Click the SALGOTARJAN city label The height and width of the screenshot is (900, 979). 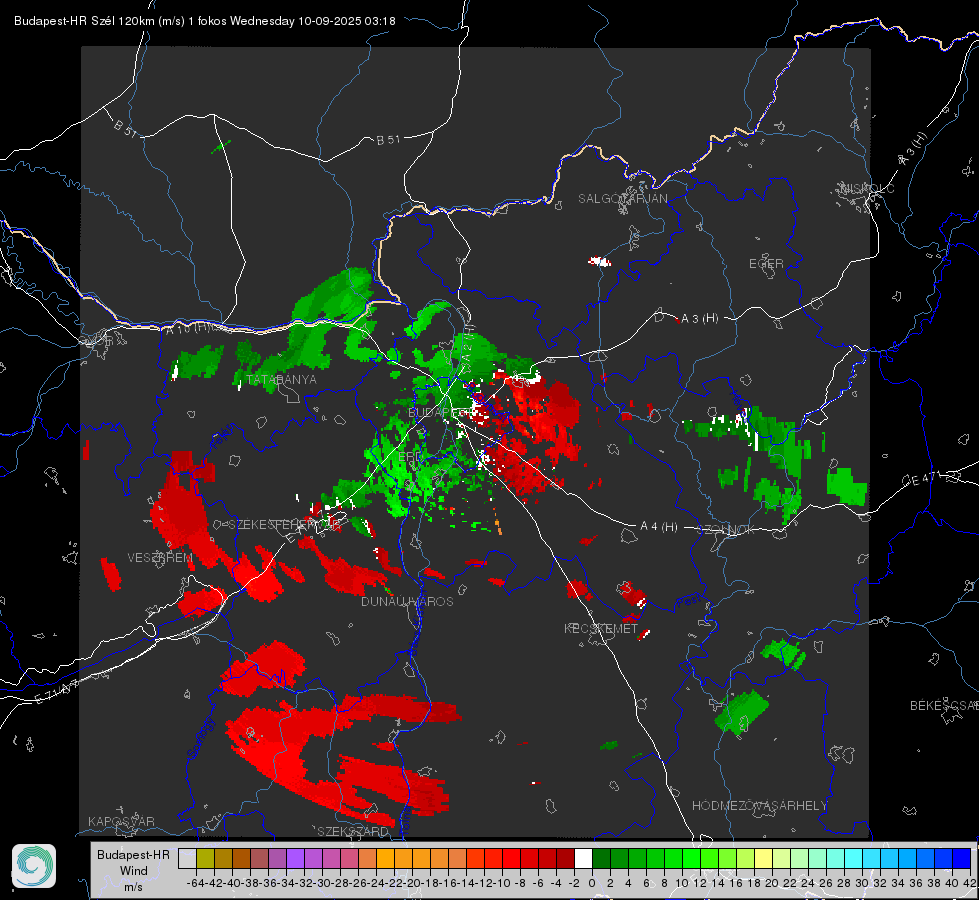622,199
